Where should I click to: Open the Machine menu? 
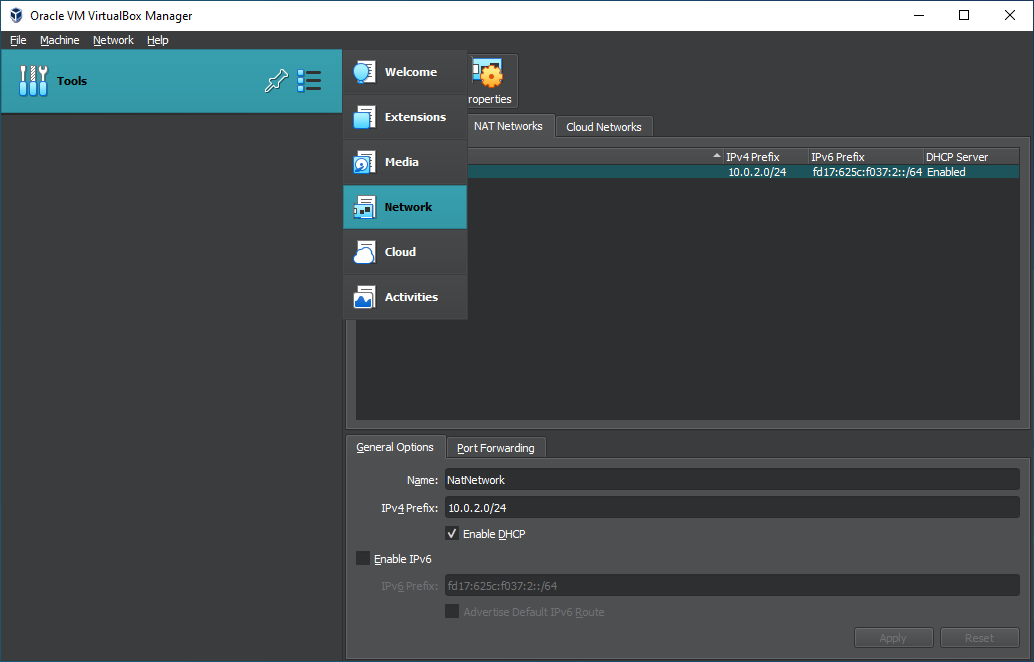[x=59, y=40]
